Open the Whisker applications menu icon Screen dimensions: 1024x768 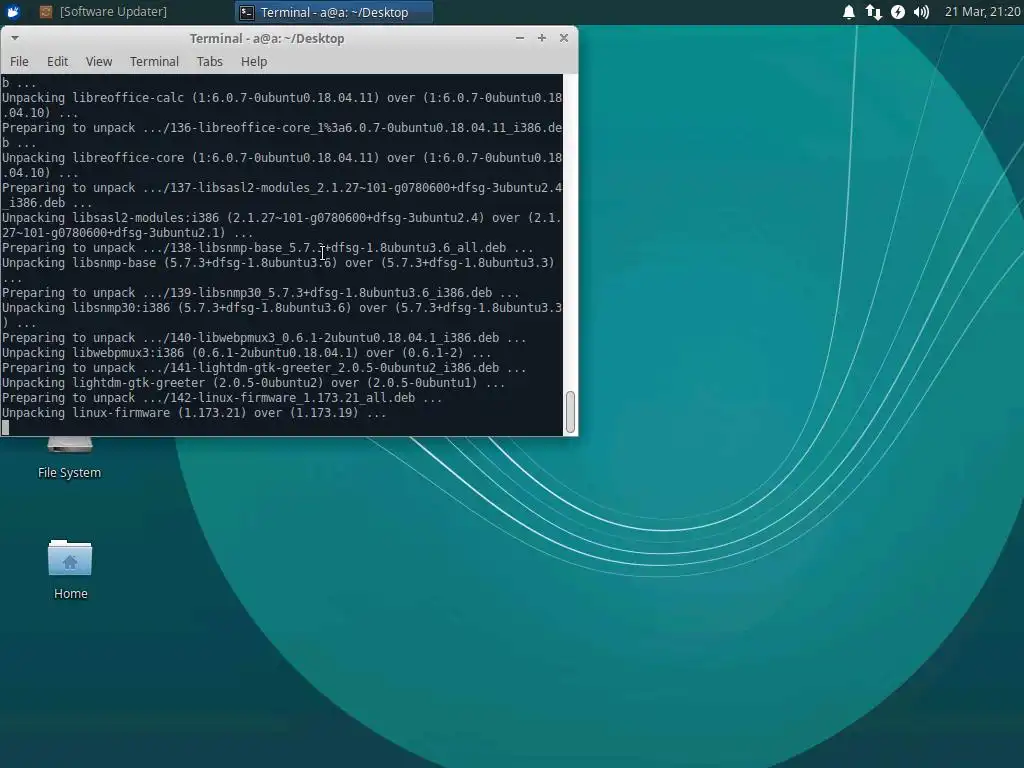tap(13, 12)
